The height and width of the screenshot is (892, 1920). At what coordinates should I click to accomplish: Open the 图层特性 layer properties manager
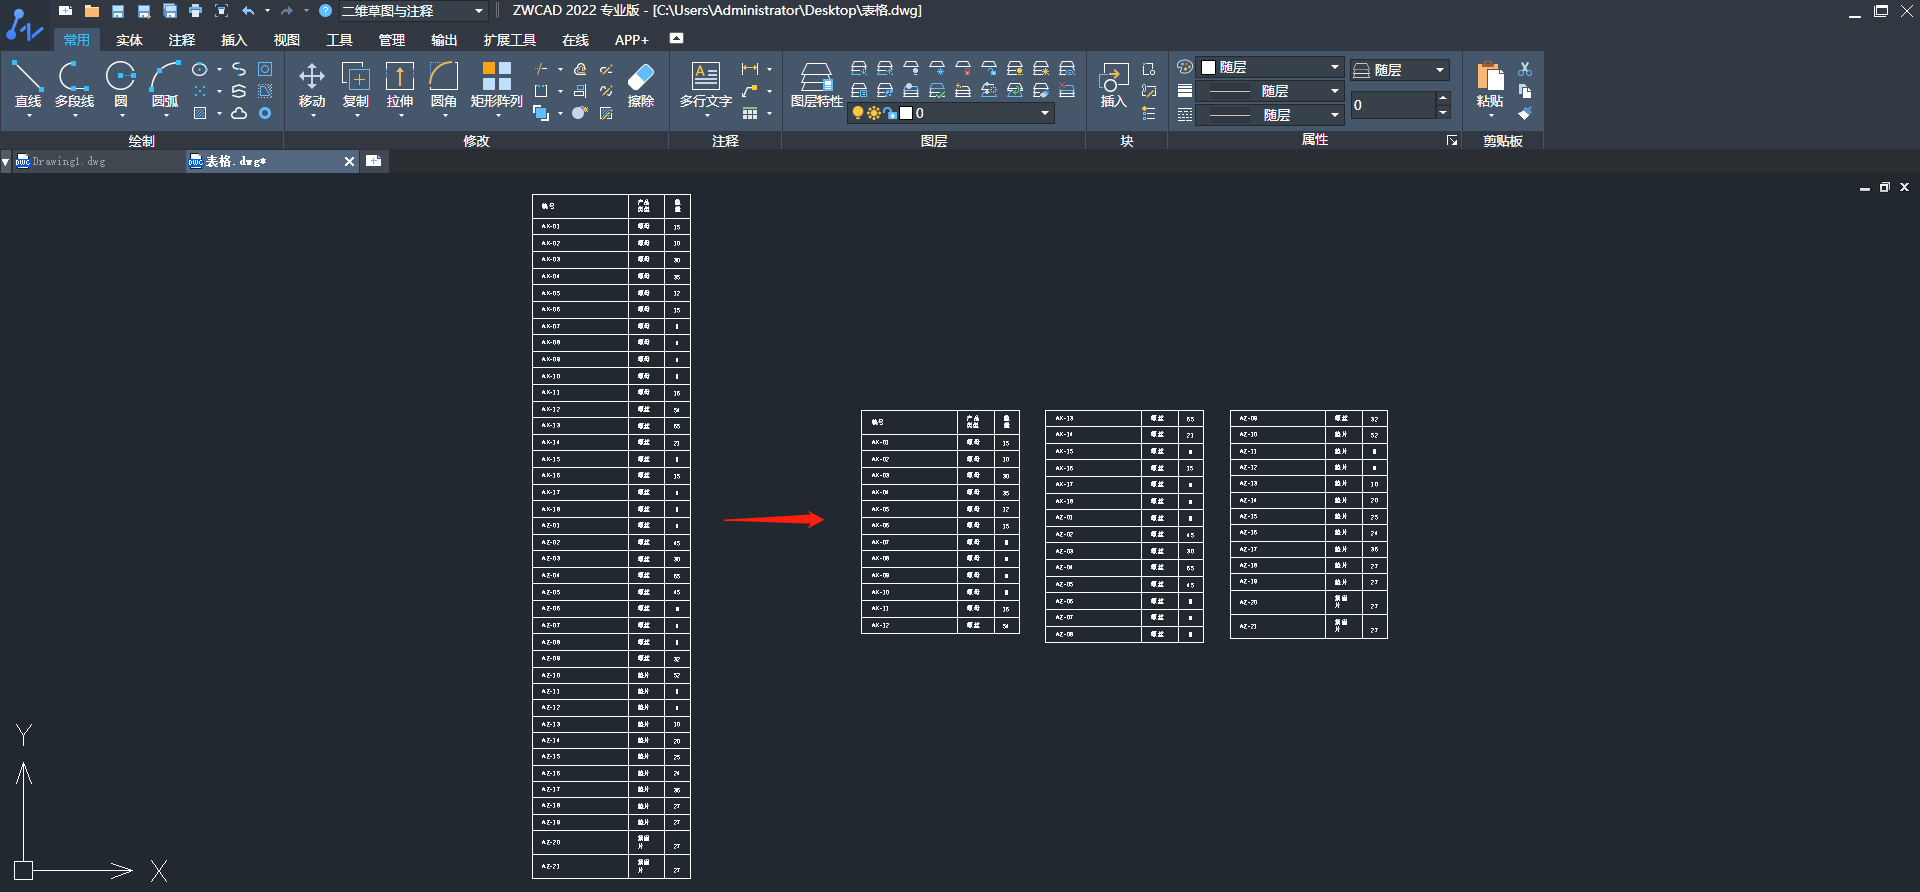pos(817,85)
